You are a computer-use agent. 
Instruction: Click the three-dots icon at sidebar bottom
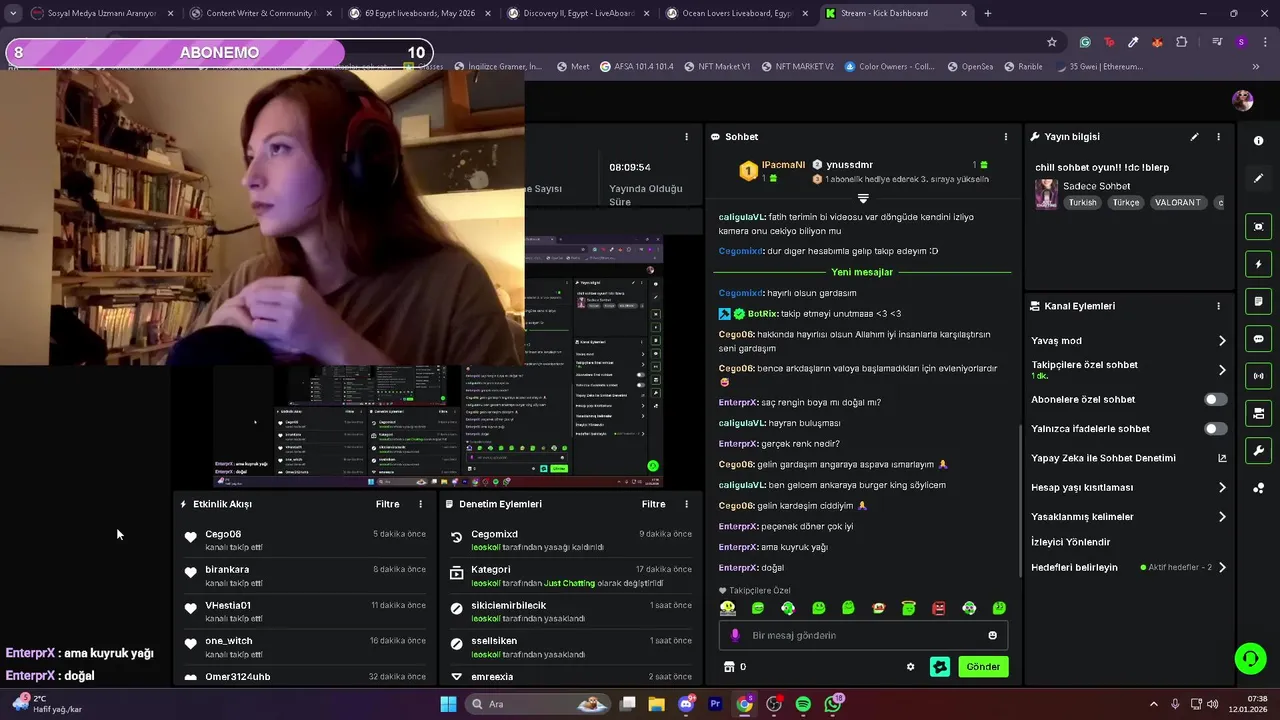(x=1258, y=488)
